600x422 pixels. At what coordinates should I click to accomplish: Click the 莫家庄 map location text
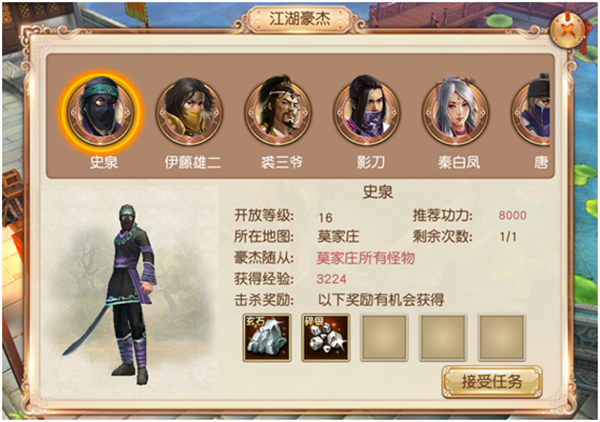338,236
